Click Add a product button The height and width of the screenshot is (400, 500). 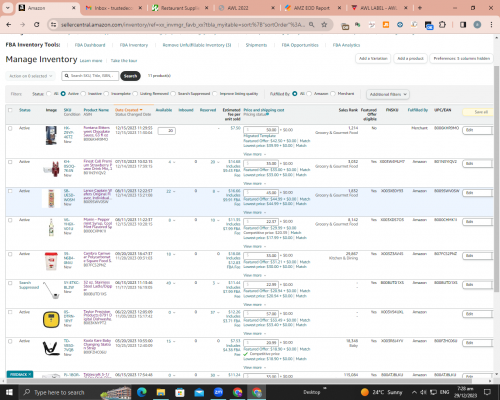point(410,58)
